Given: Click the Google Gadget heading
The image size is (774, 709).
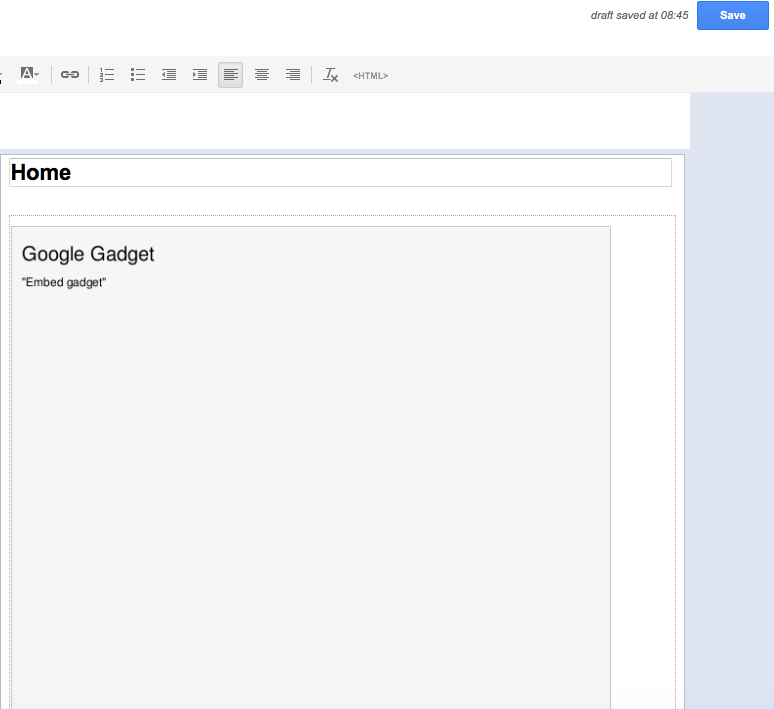Looking at the screenshot, I should point(88,254).
